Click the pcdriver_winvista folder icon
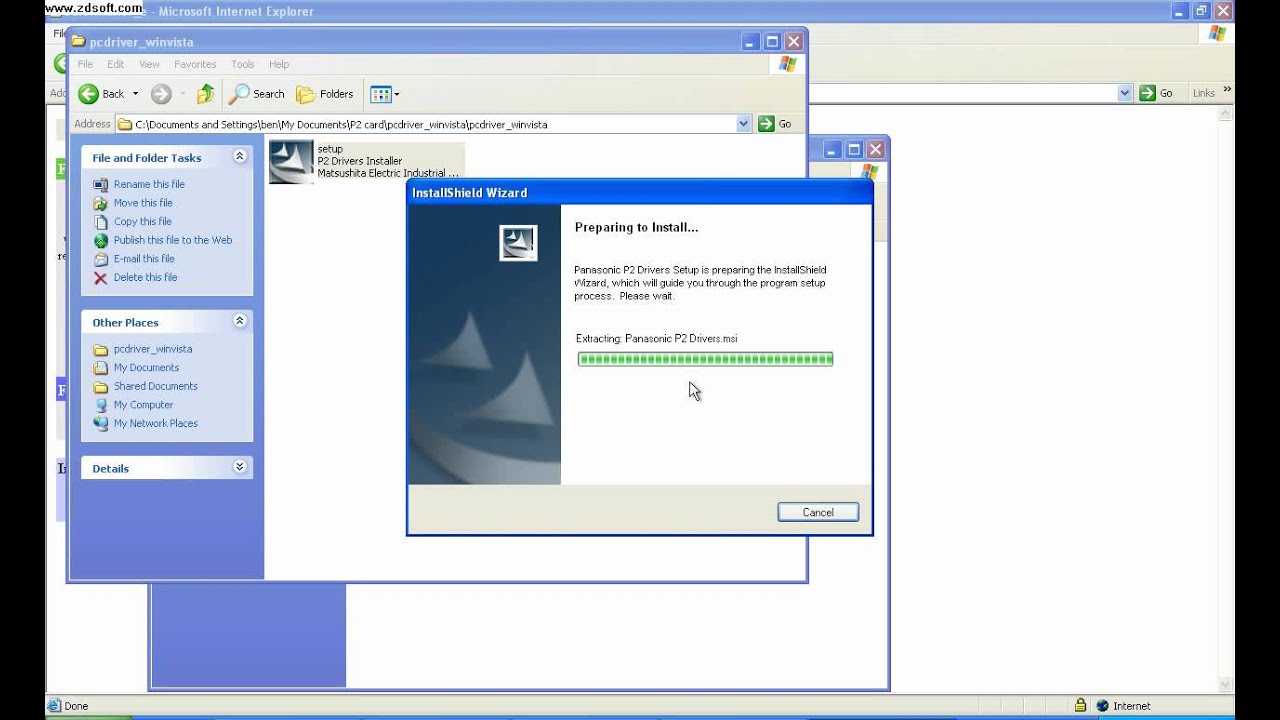Image resolution: width=1280 pixels, height=720 pixels. point(100,350)
